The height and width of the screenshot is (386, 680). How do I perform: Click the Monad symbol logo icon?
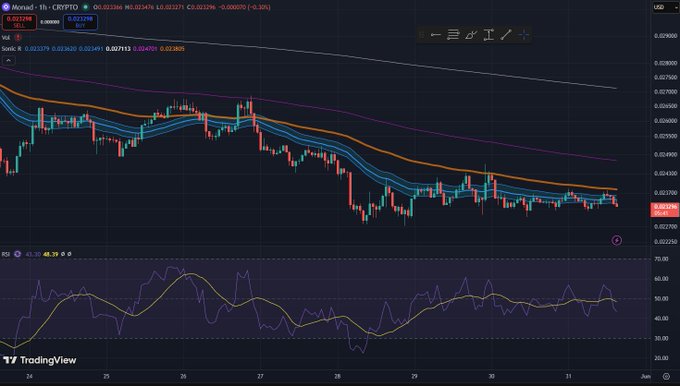click(x=6, y=7)
